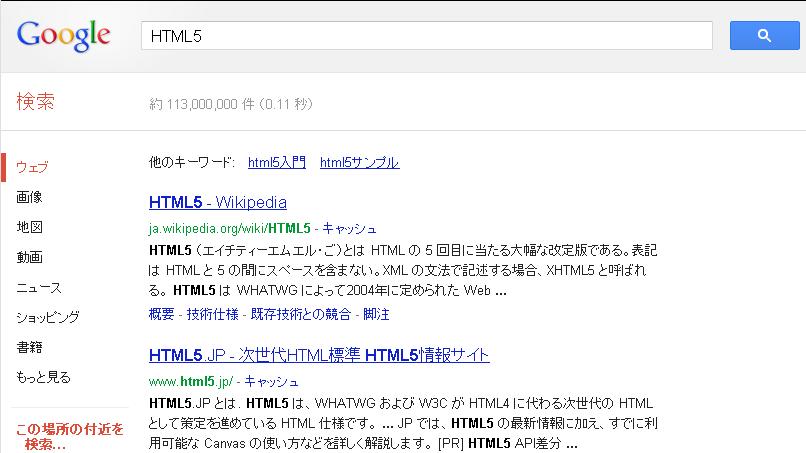This screenshot has height=453, width=806.
Task: Open related keyword html5サンプル
Action: click(x=359, y=162)
